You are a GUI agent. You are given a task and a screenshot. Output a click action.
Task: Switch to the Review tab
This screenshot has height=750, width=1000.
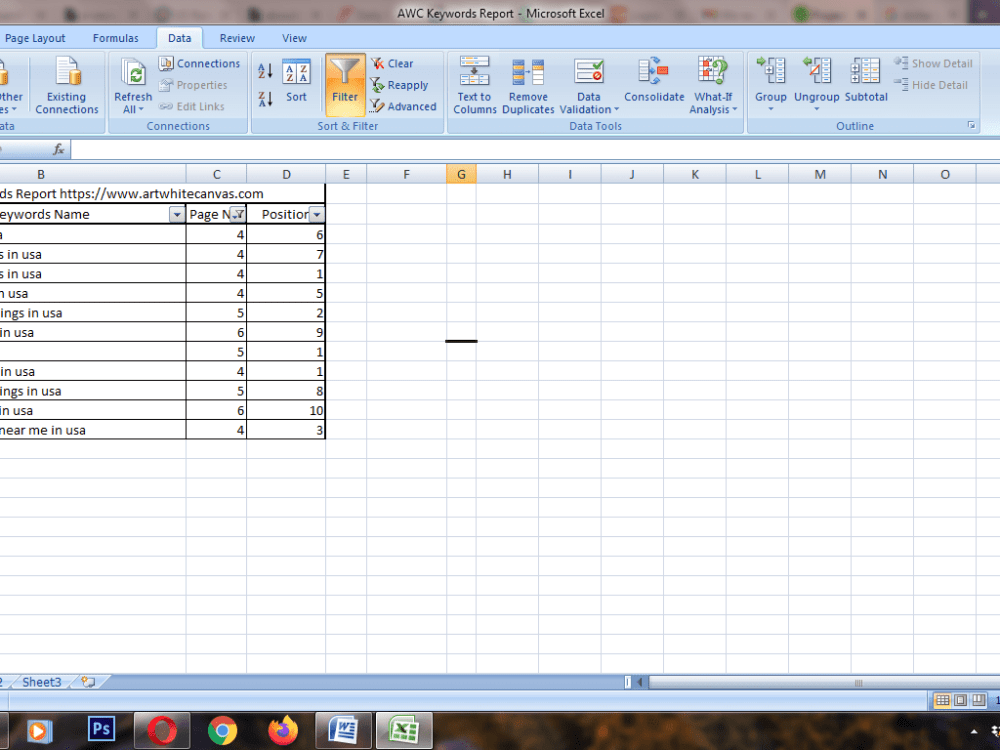pyautogui.click(x=237, y=38)
